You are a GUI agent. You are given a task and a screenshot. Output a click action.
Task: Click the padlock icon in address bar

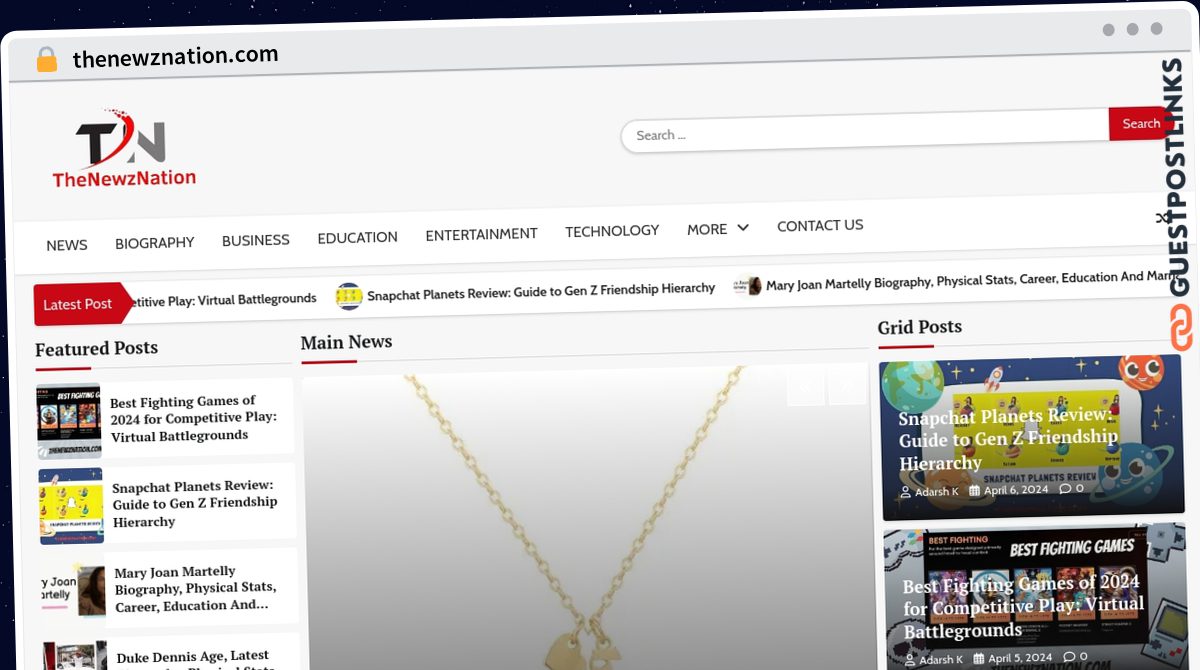click(47, 60)
